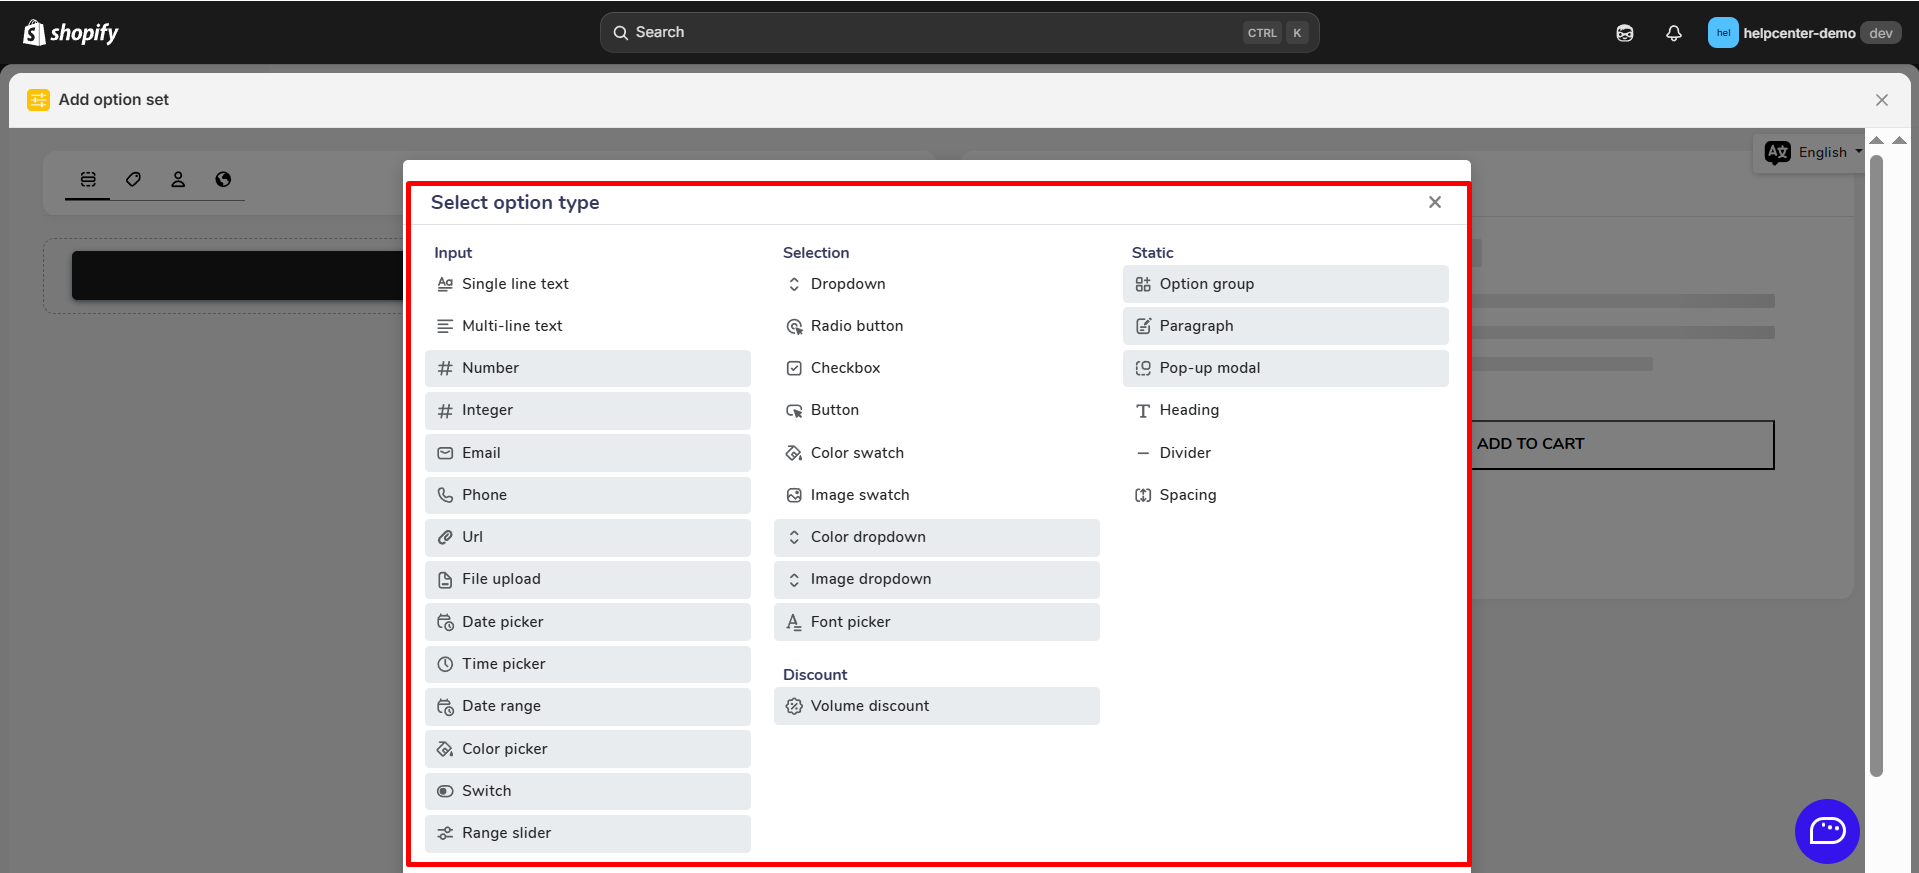Click the document icon for File upload

[445, 579]
